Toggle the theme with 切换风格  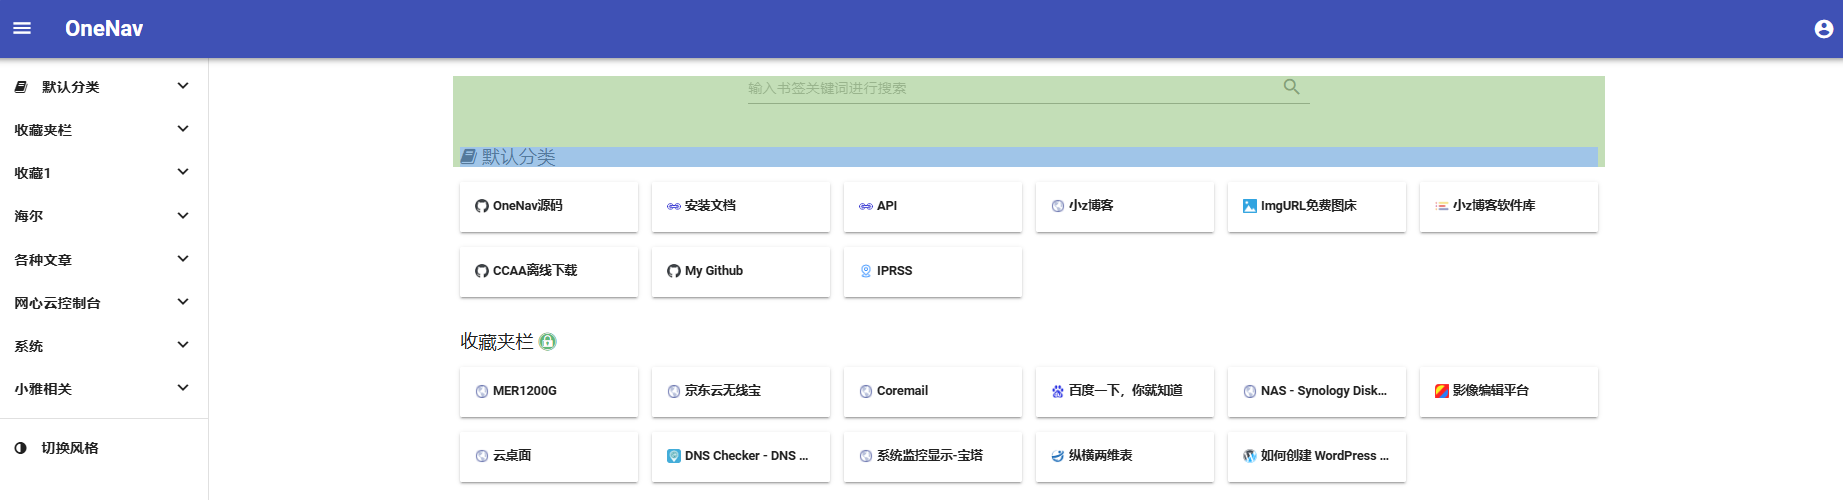(x=70, y=448)
